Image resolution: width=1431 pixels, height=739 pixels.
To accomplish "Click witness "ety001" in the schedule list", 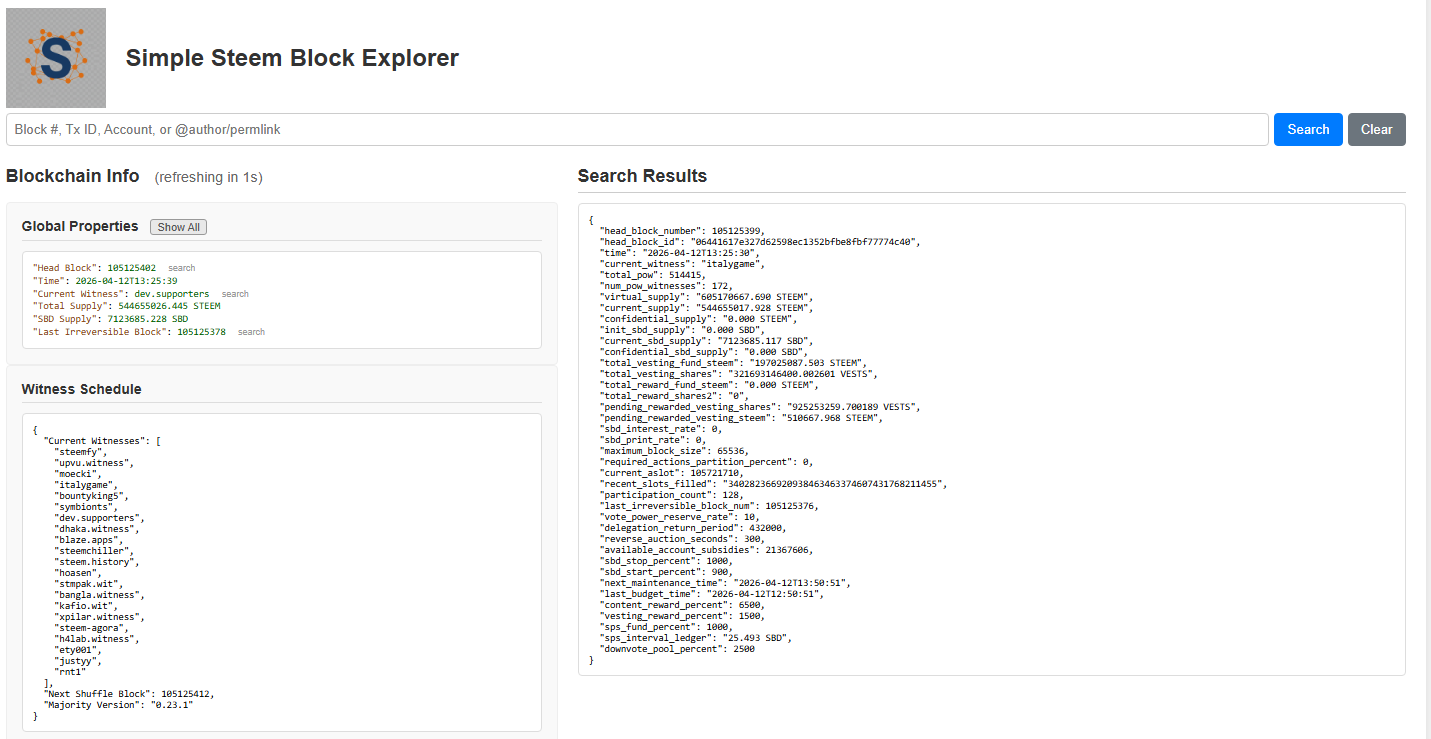I will 77,650.
